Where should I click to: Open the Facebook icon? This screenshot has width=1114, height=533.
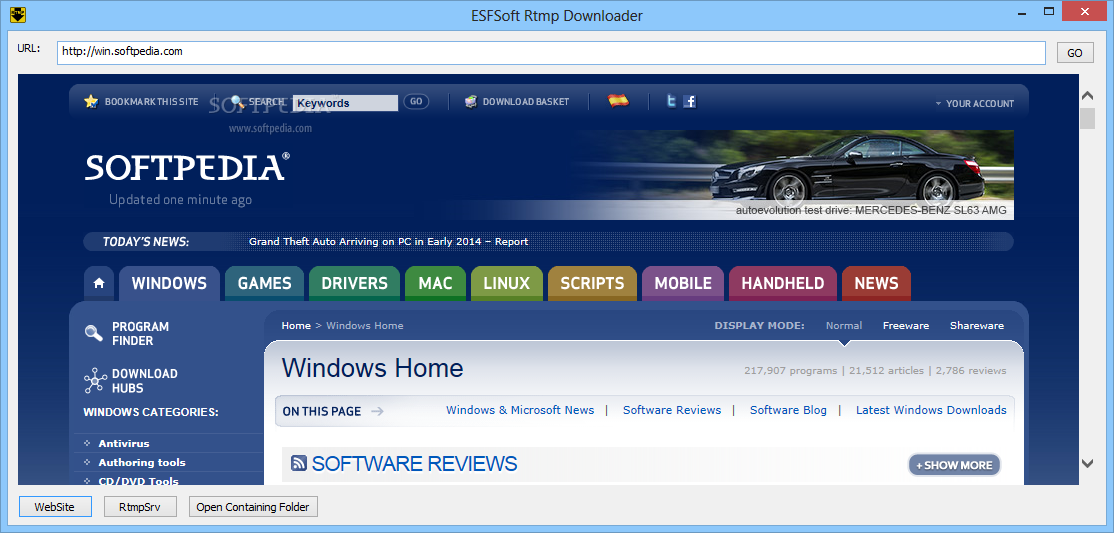tap(689, 102)
